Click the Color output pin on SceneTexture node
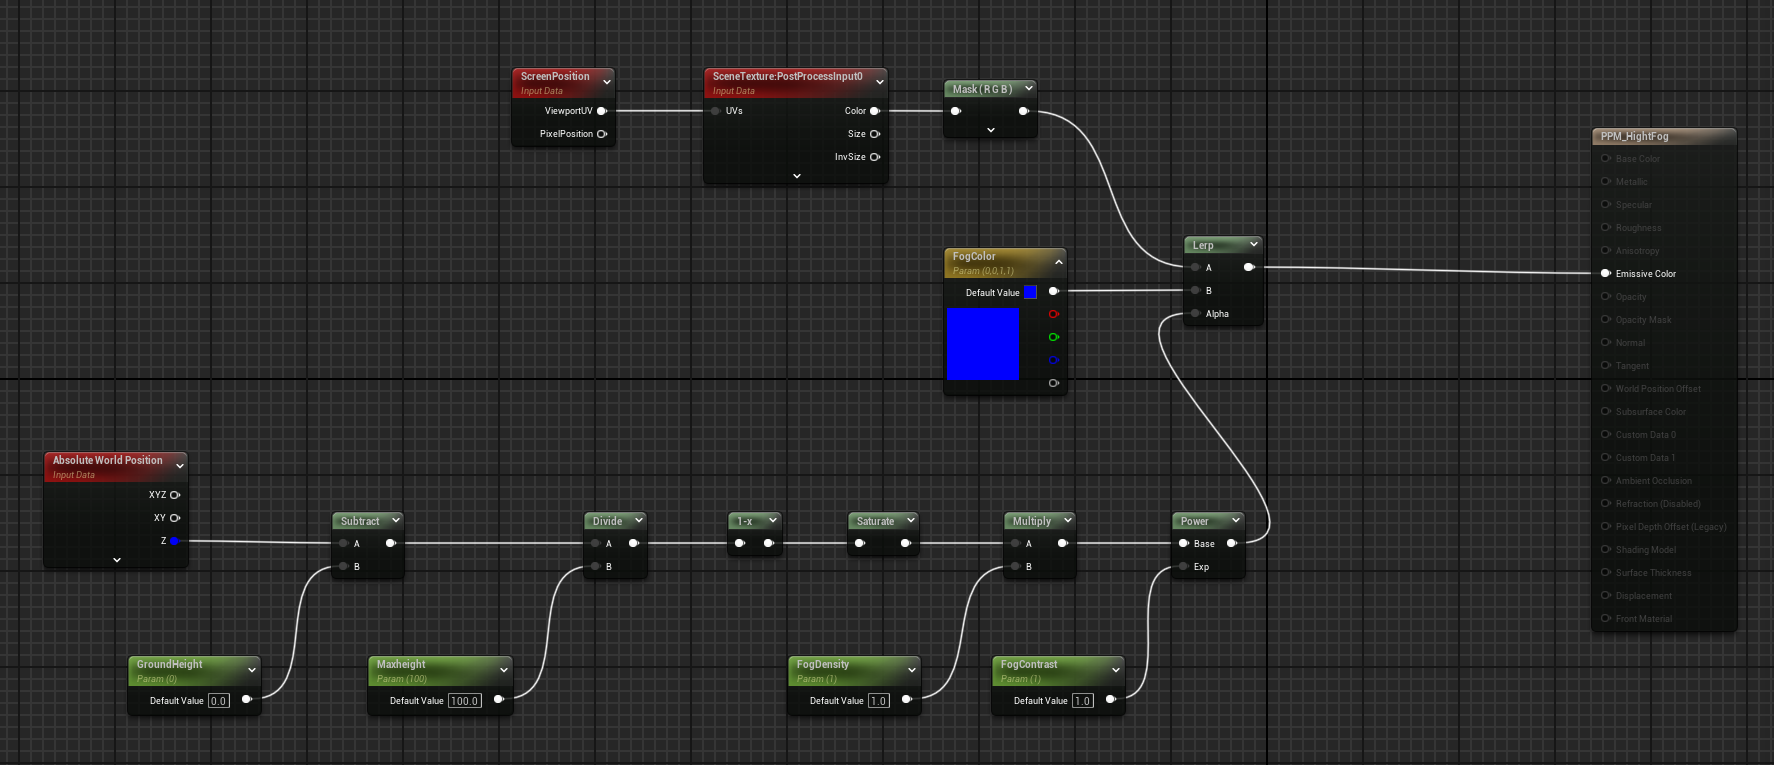The image size is (1774, 765). [x=875, y=111]
